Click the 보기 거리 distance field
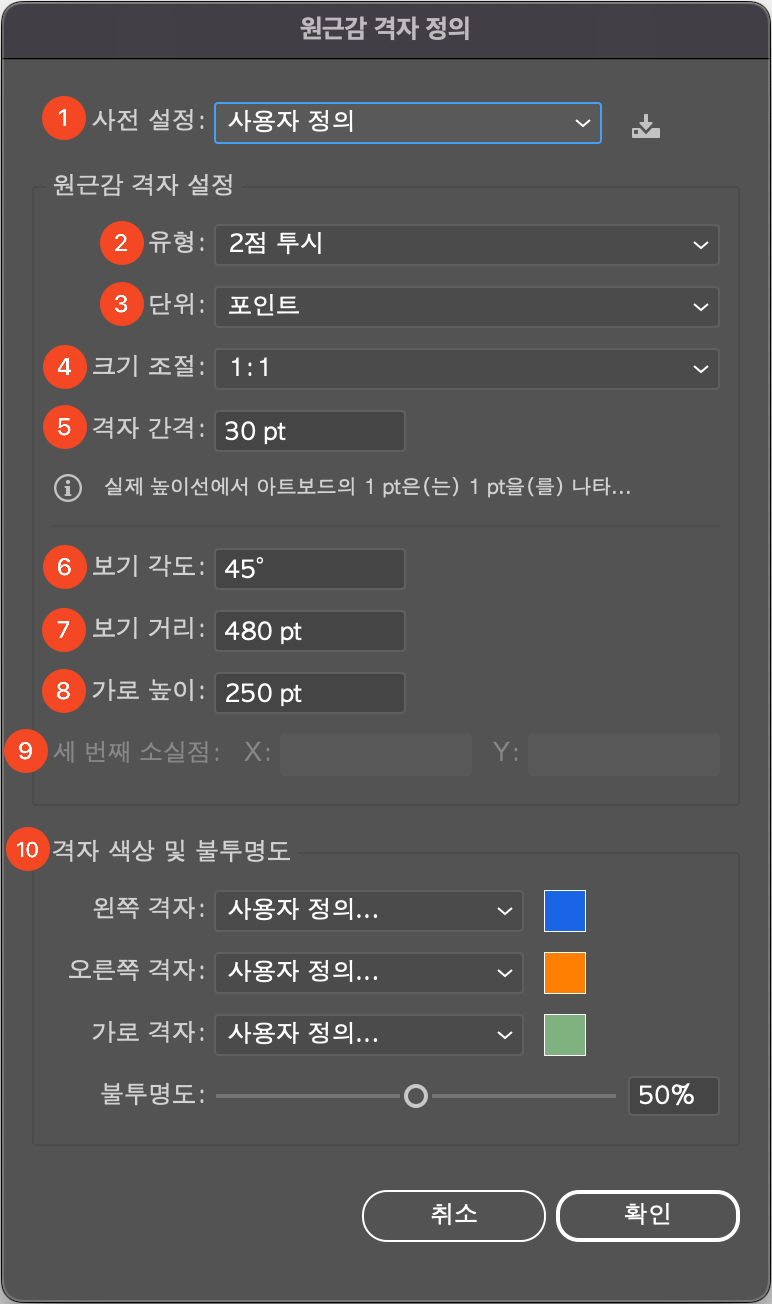Image resolution: width=772 pixels, height=1304 pixels. [309, 631]
